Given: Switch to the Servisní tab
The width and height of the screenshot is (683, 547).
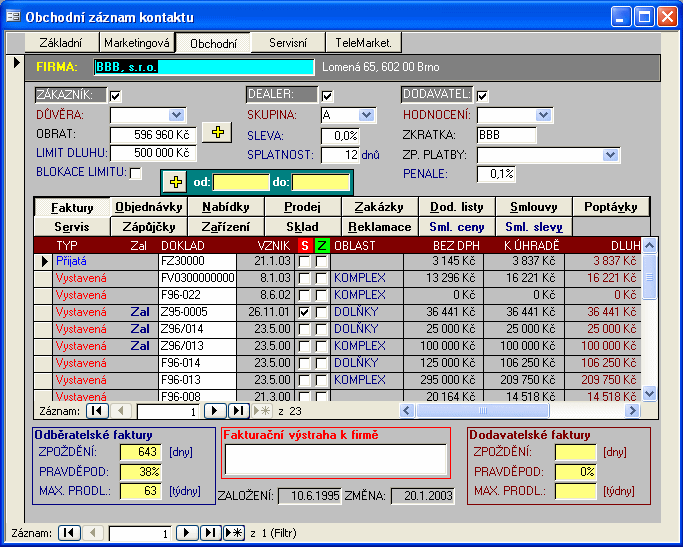Looking at the screenshot, I should 288,43.
